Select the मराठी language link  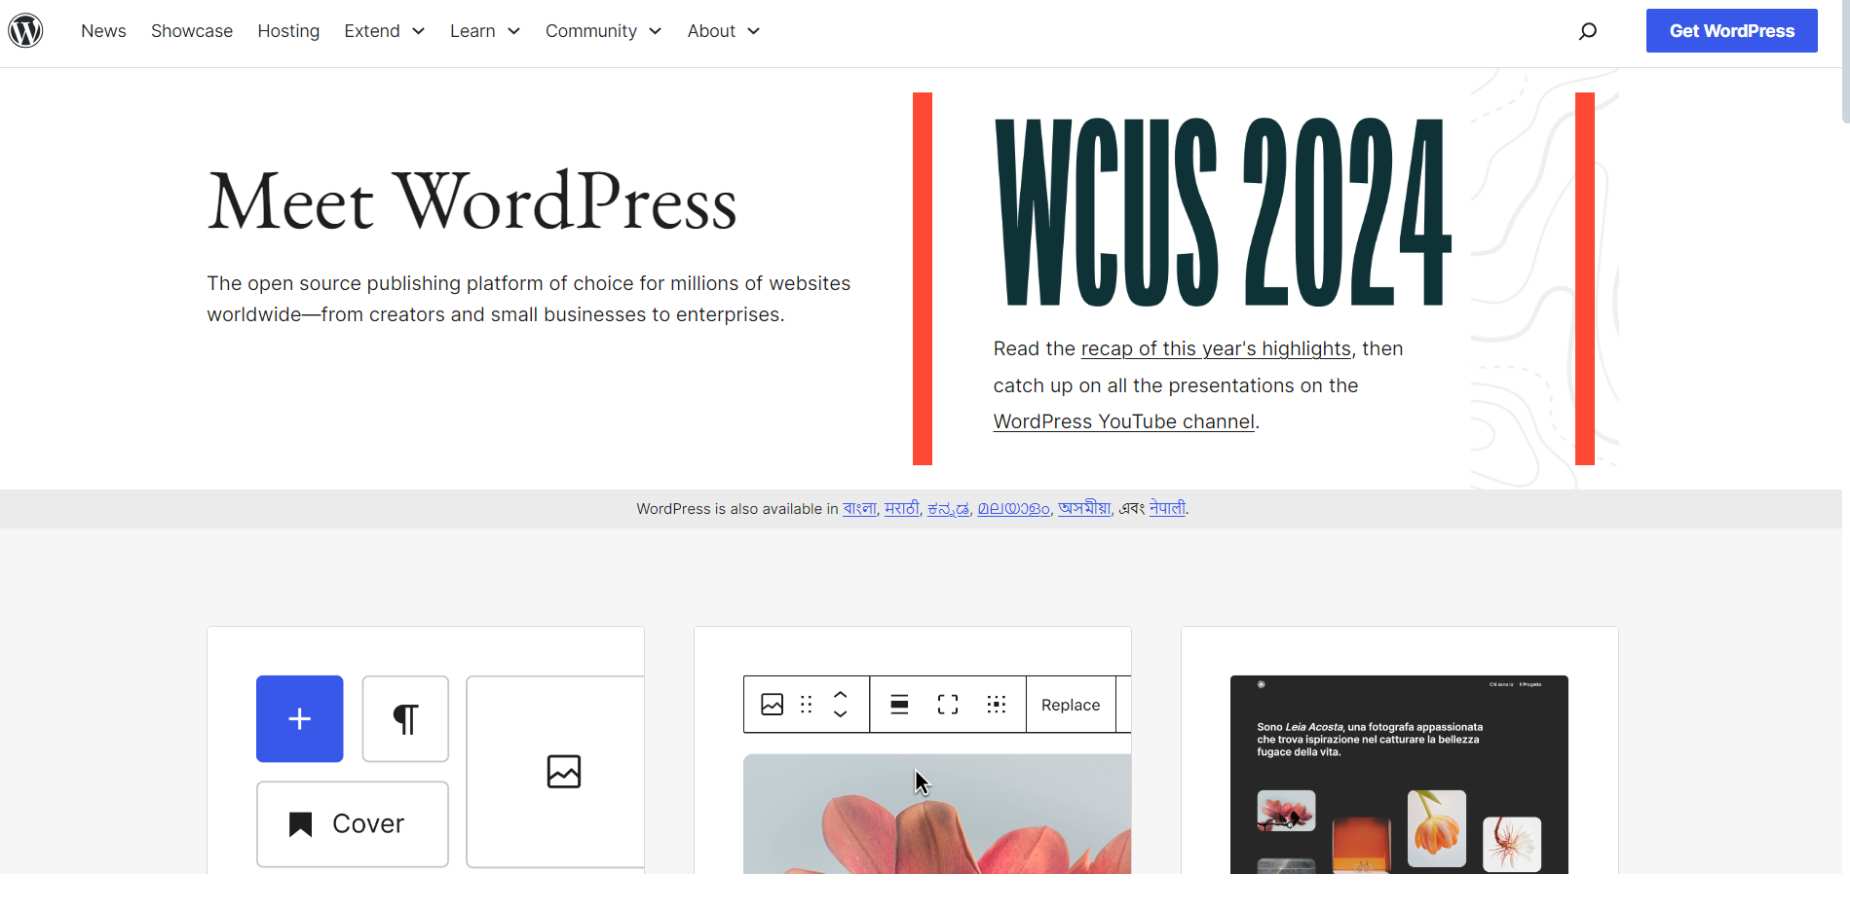pos(902,508)
